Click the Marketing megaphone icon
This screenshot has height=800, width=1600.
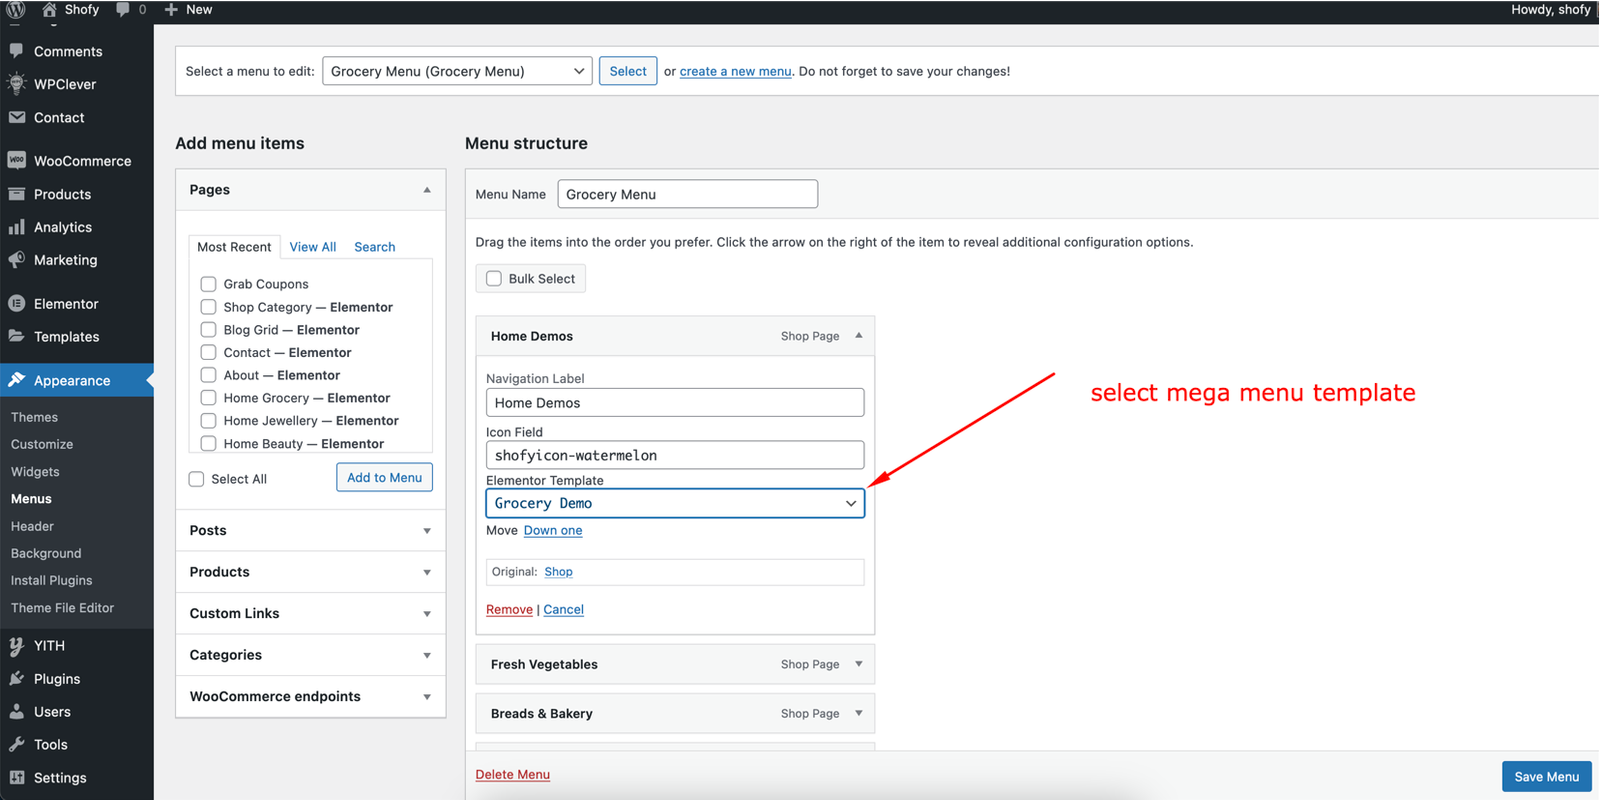click(x=16, y=260)
